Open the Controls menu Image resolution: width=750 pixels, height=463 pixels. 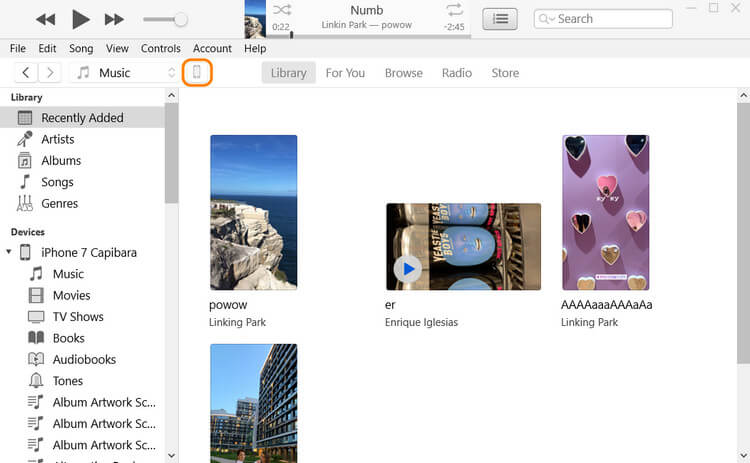[x=161, y=48]
